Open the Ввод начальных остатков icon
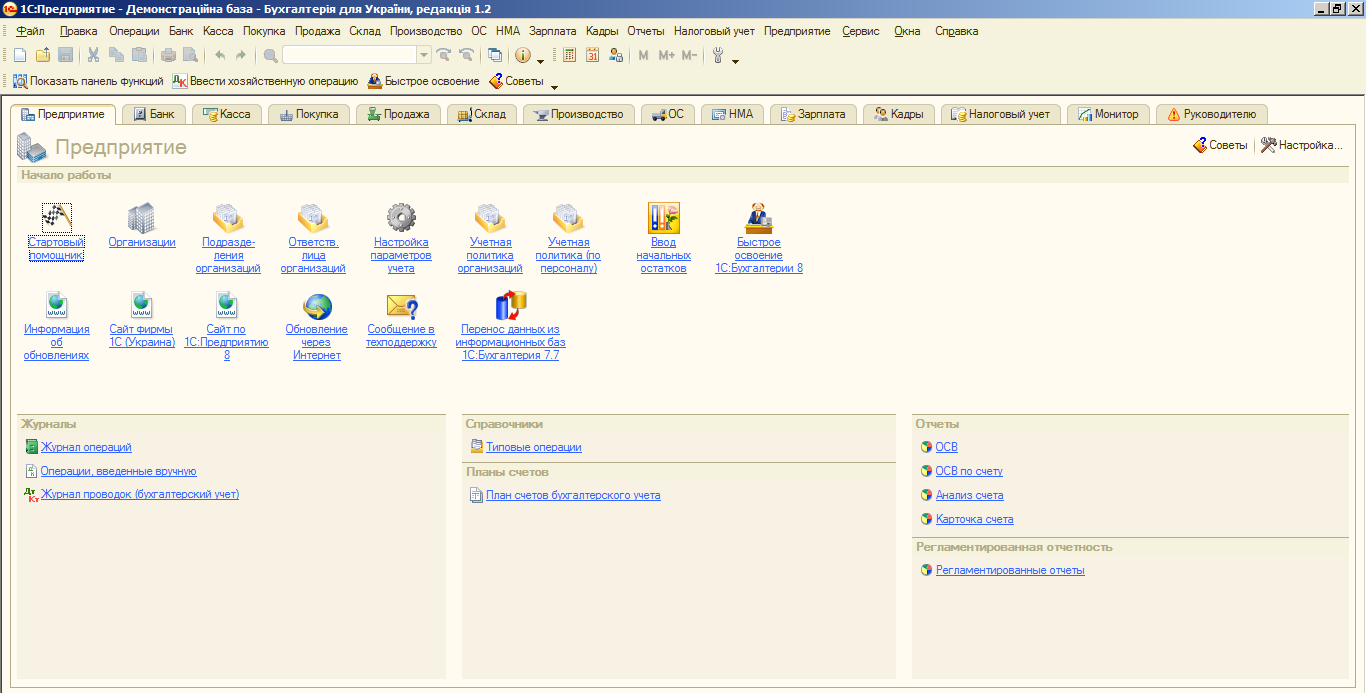Screen dimensions: 1366x693 tap(664, 217)
